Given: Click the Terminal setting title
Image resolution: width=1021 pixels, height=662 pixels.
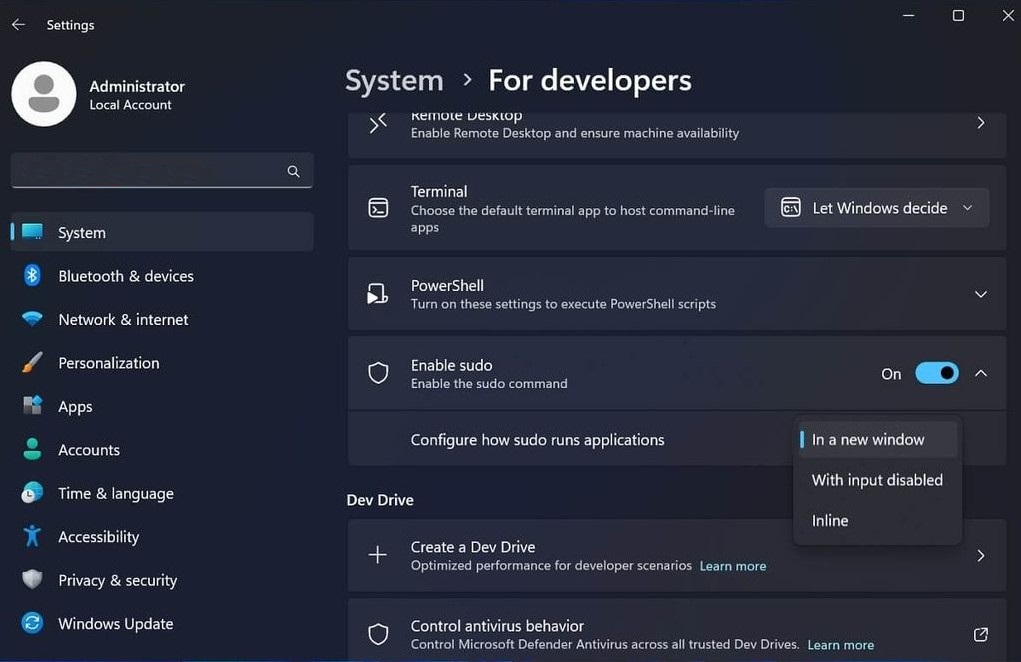Looking at the screenshot, I should pos(439,191).
